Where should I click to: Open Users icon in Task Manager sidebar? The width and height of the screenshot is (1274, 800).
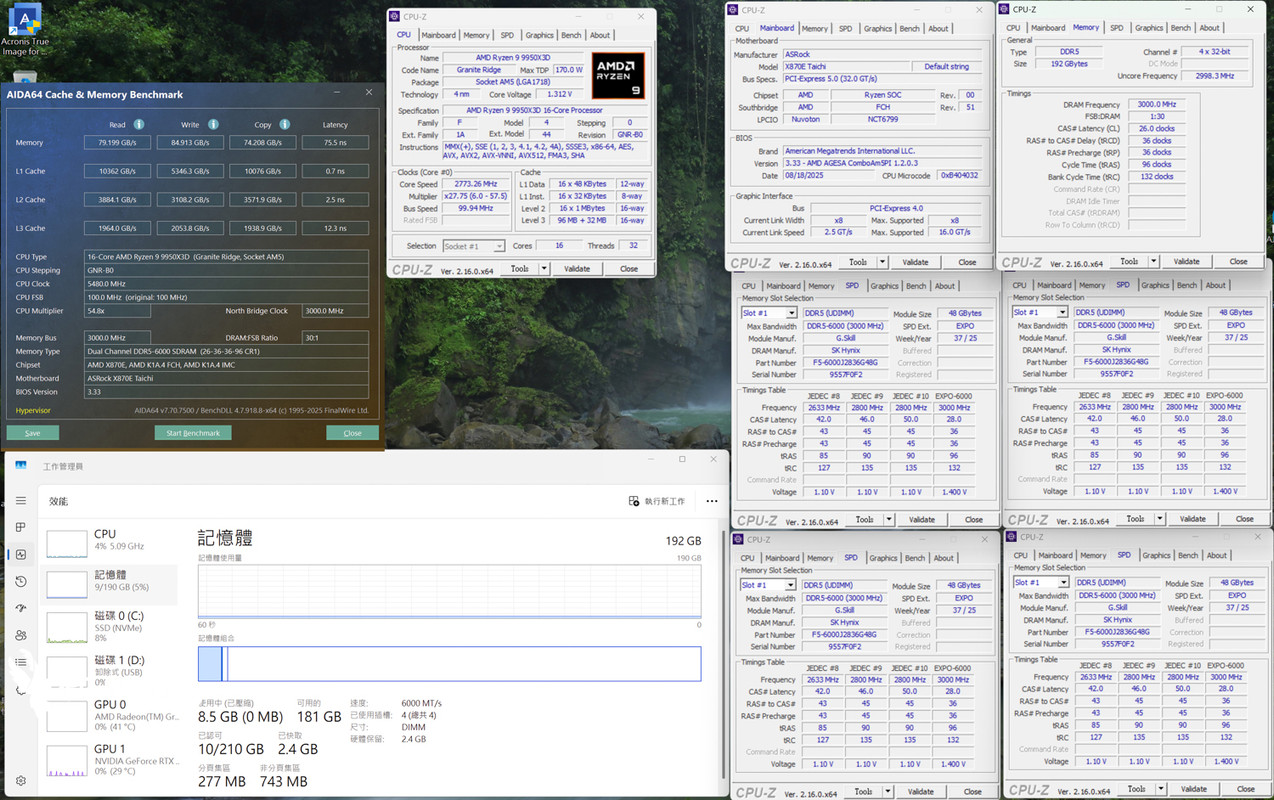(21, 635)
